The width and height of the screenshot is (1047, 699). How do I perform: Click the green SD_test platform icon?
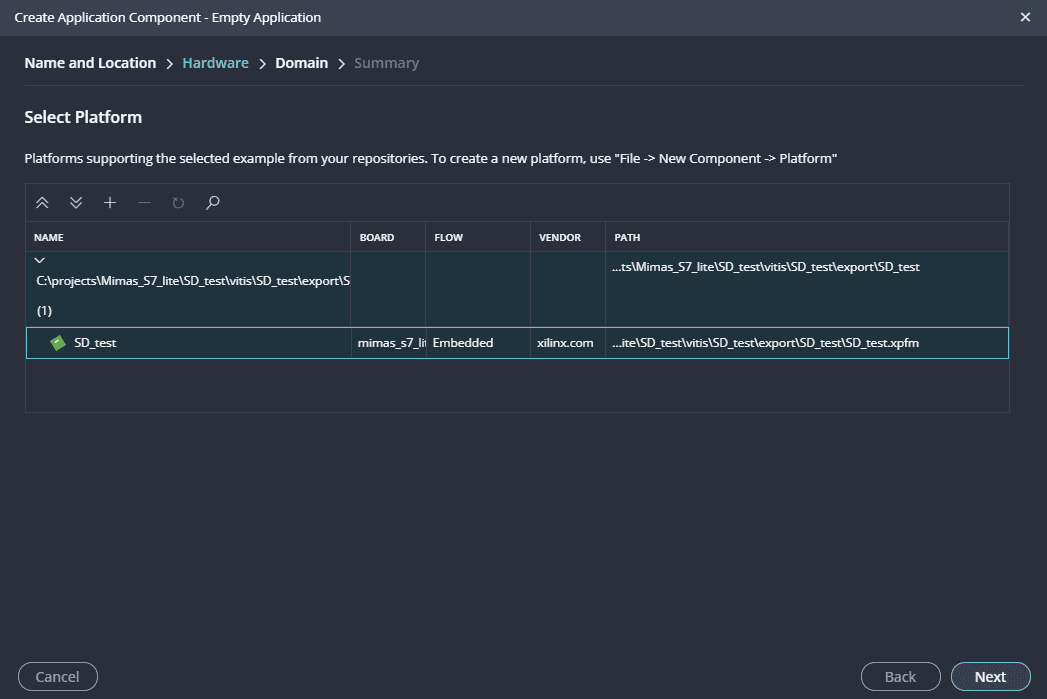pyautogui.click(x=59, y=343)
